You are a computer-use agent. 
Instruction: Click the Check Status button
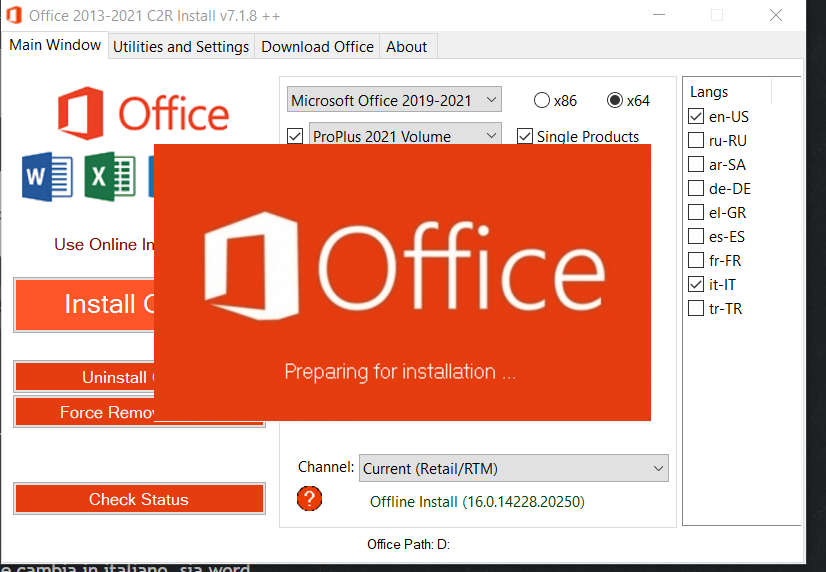[139, 499]
